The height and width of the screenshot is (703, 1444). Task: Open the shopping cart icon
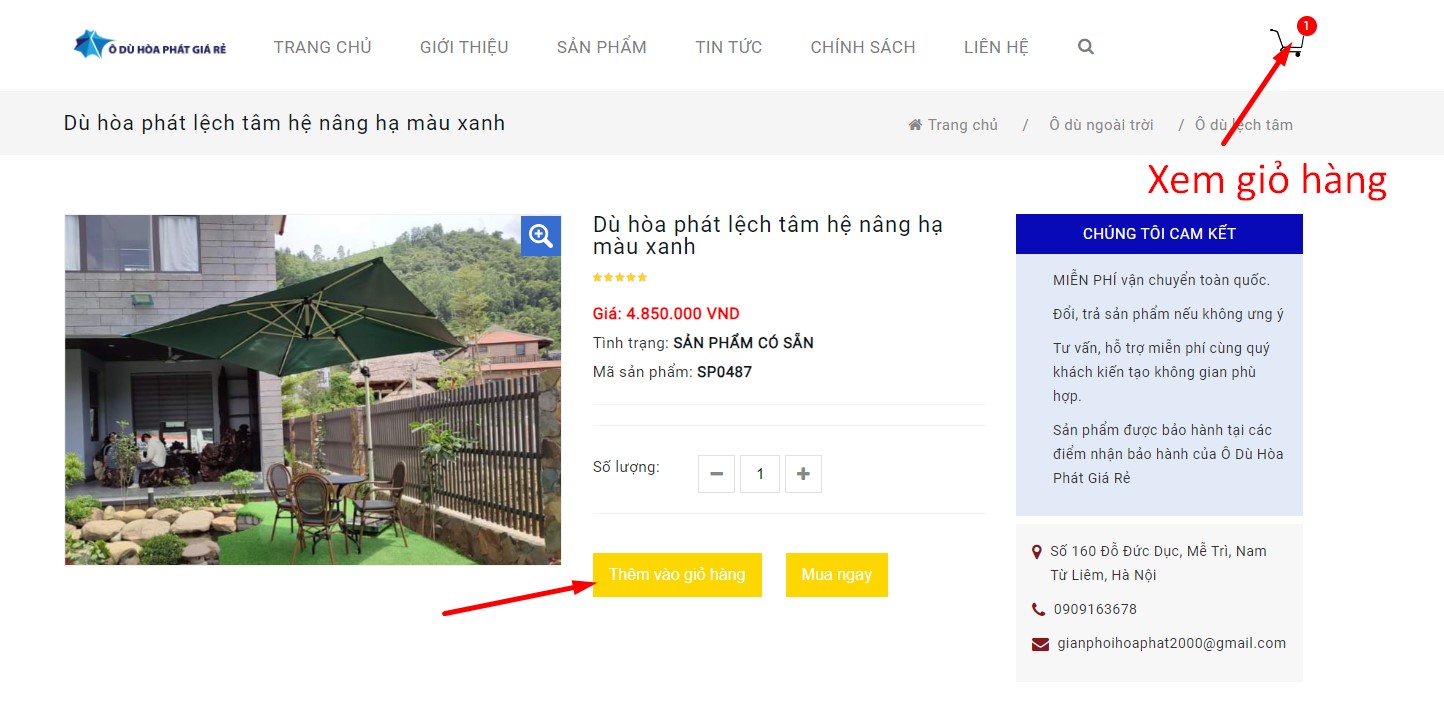(1286, 44)
